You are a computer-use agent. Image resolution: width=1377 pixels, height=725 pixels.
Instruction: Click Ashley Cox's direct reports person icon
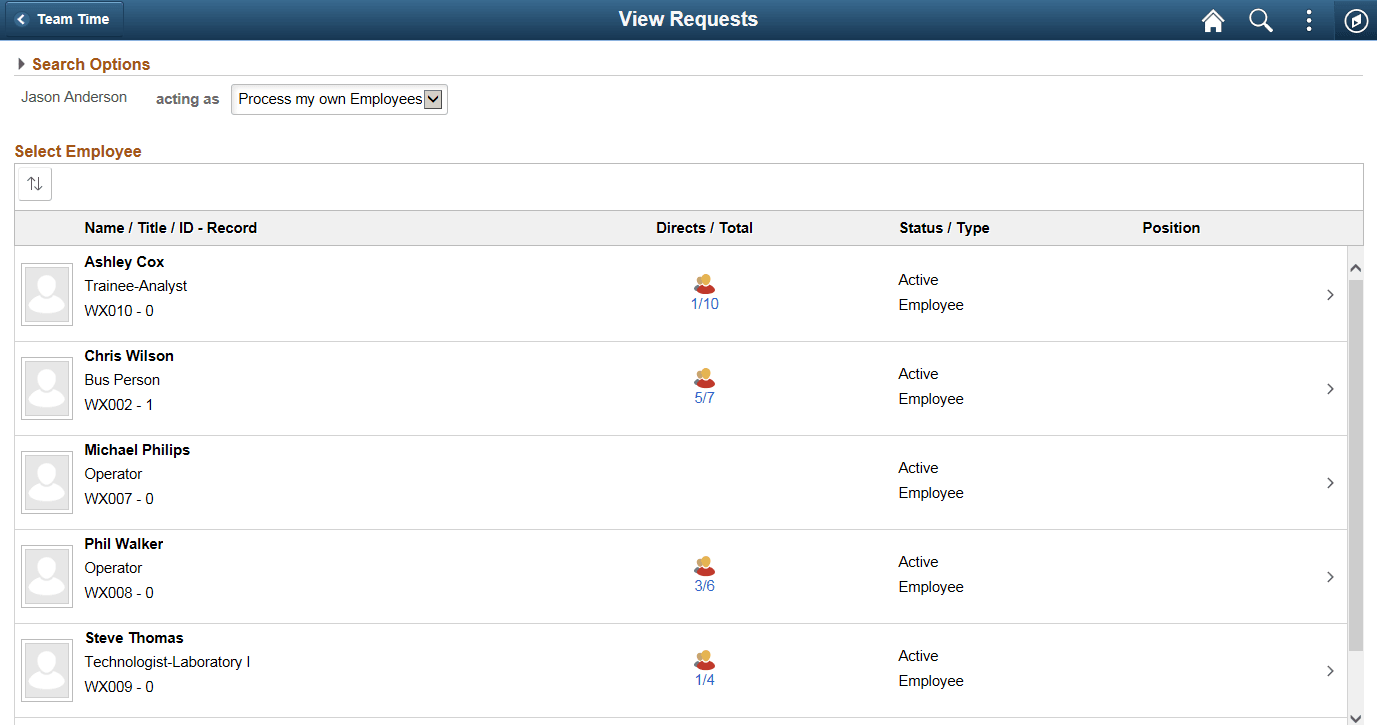tap(705, 283)
